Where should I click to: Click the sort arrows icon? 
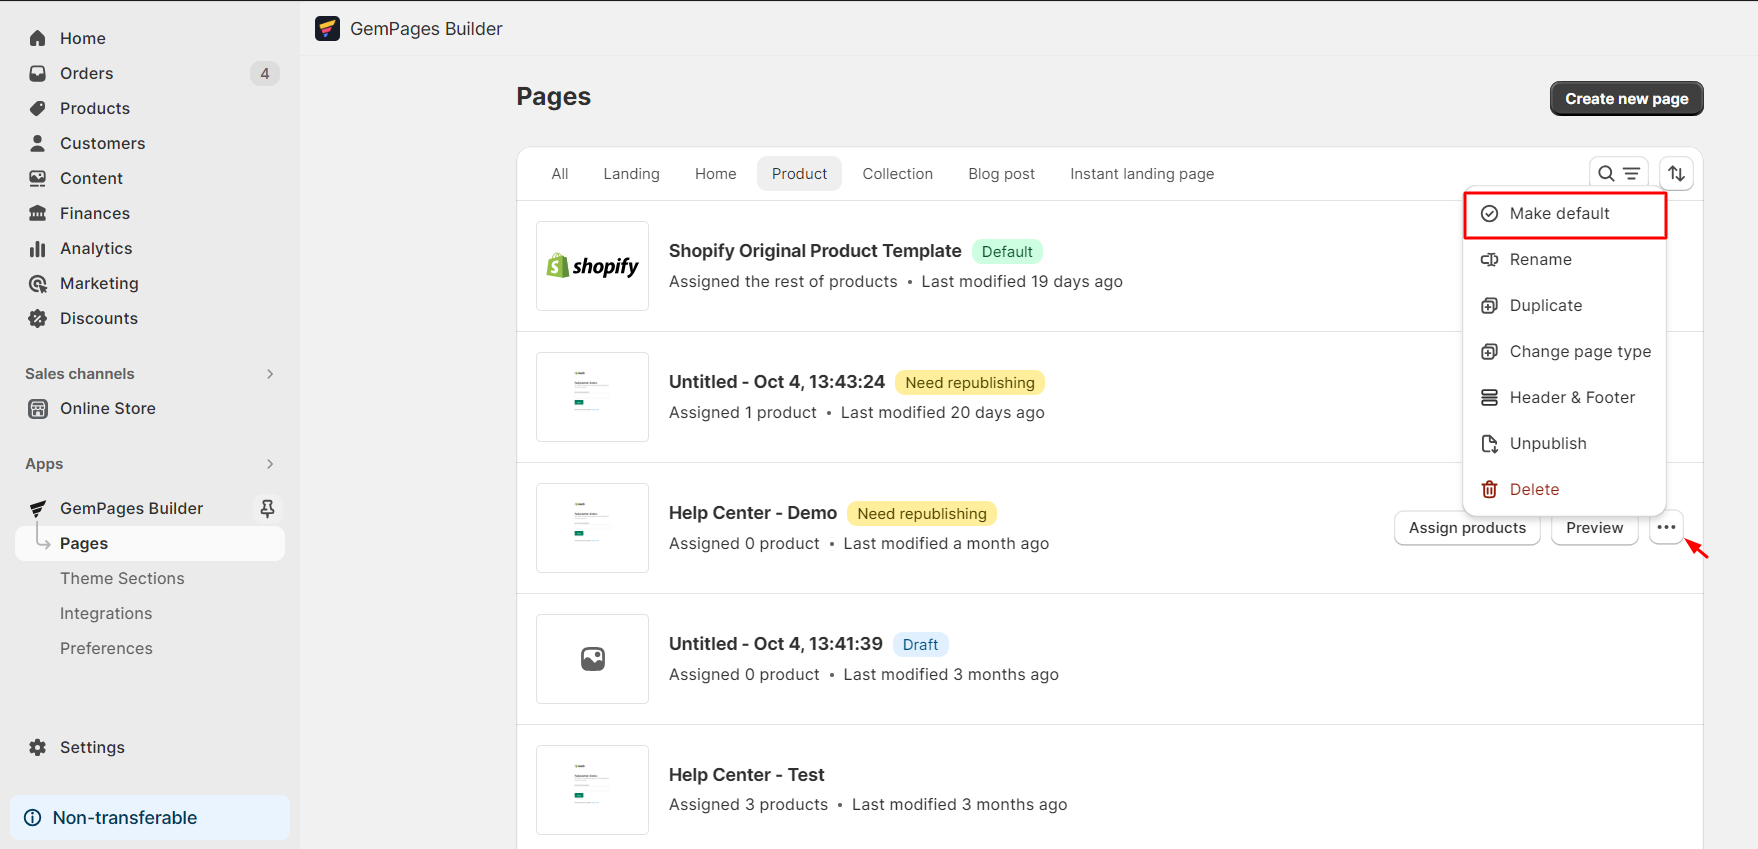(1676, 173)
